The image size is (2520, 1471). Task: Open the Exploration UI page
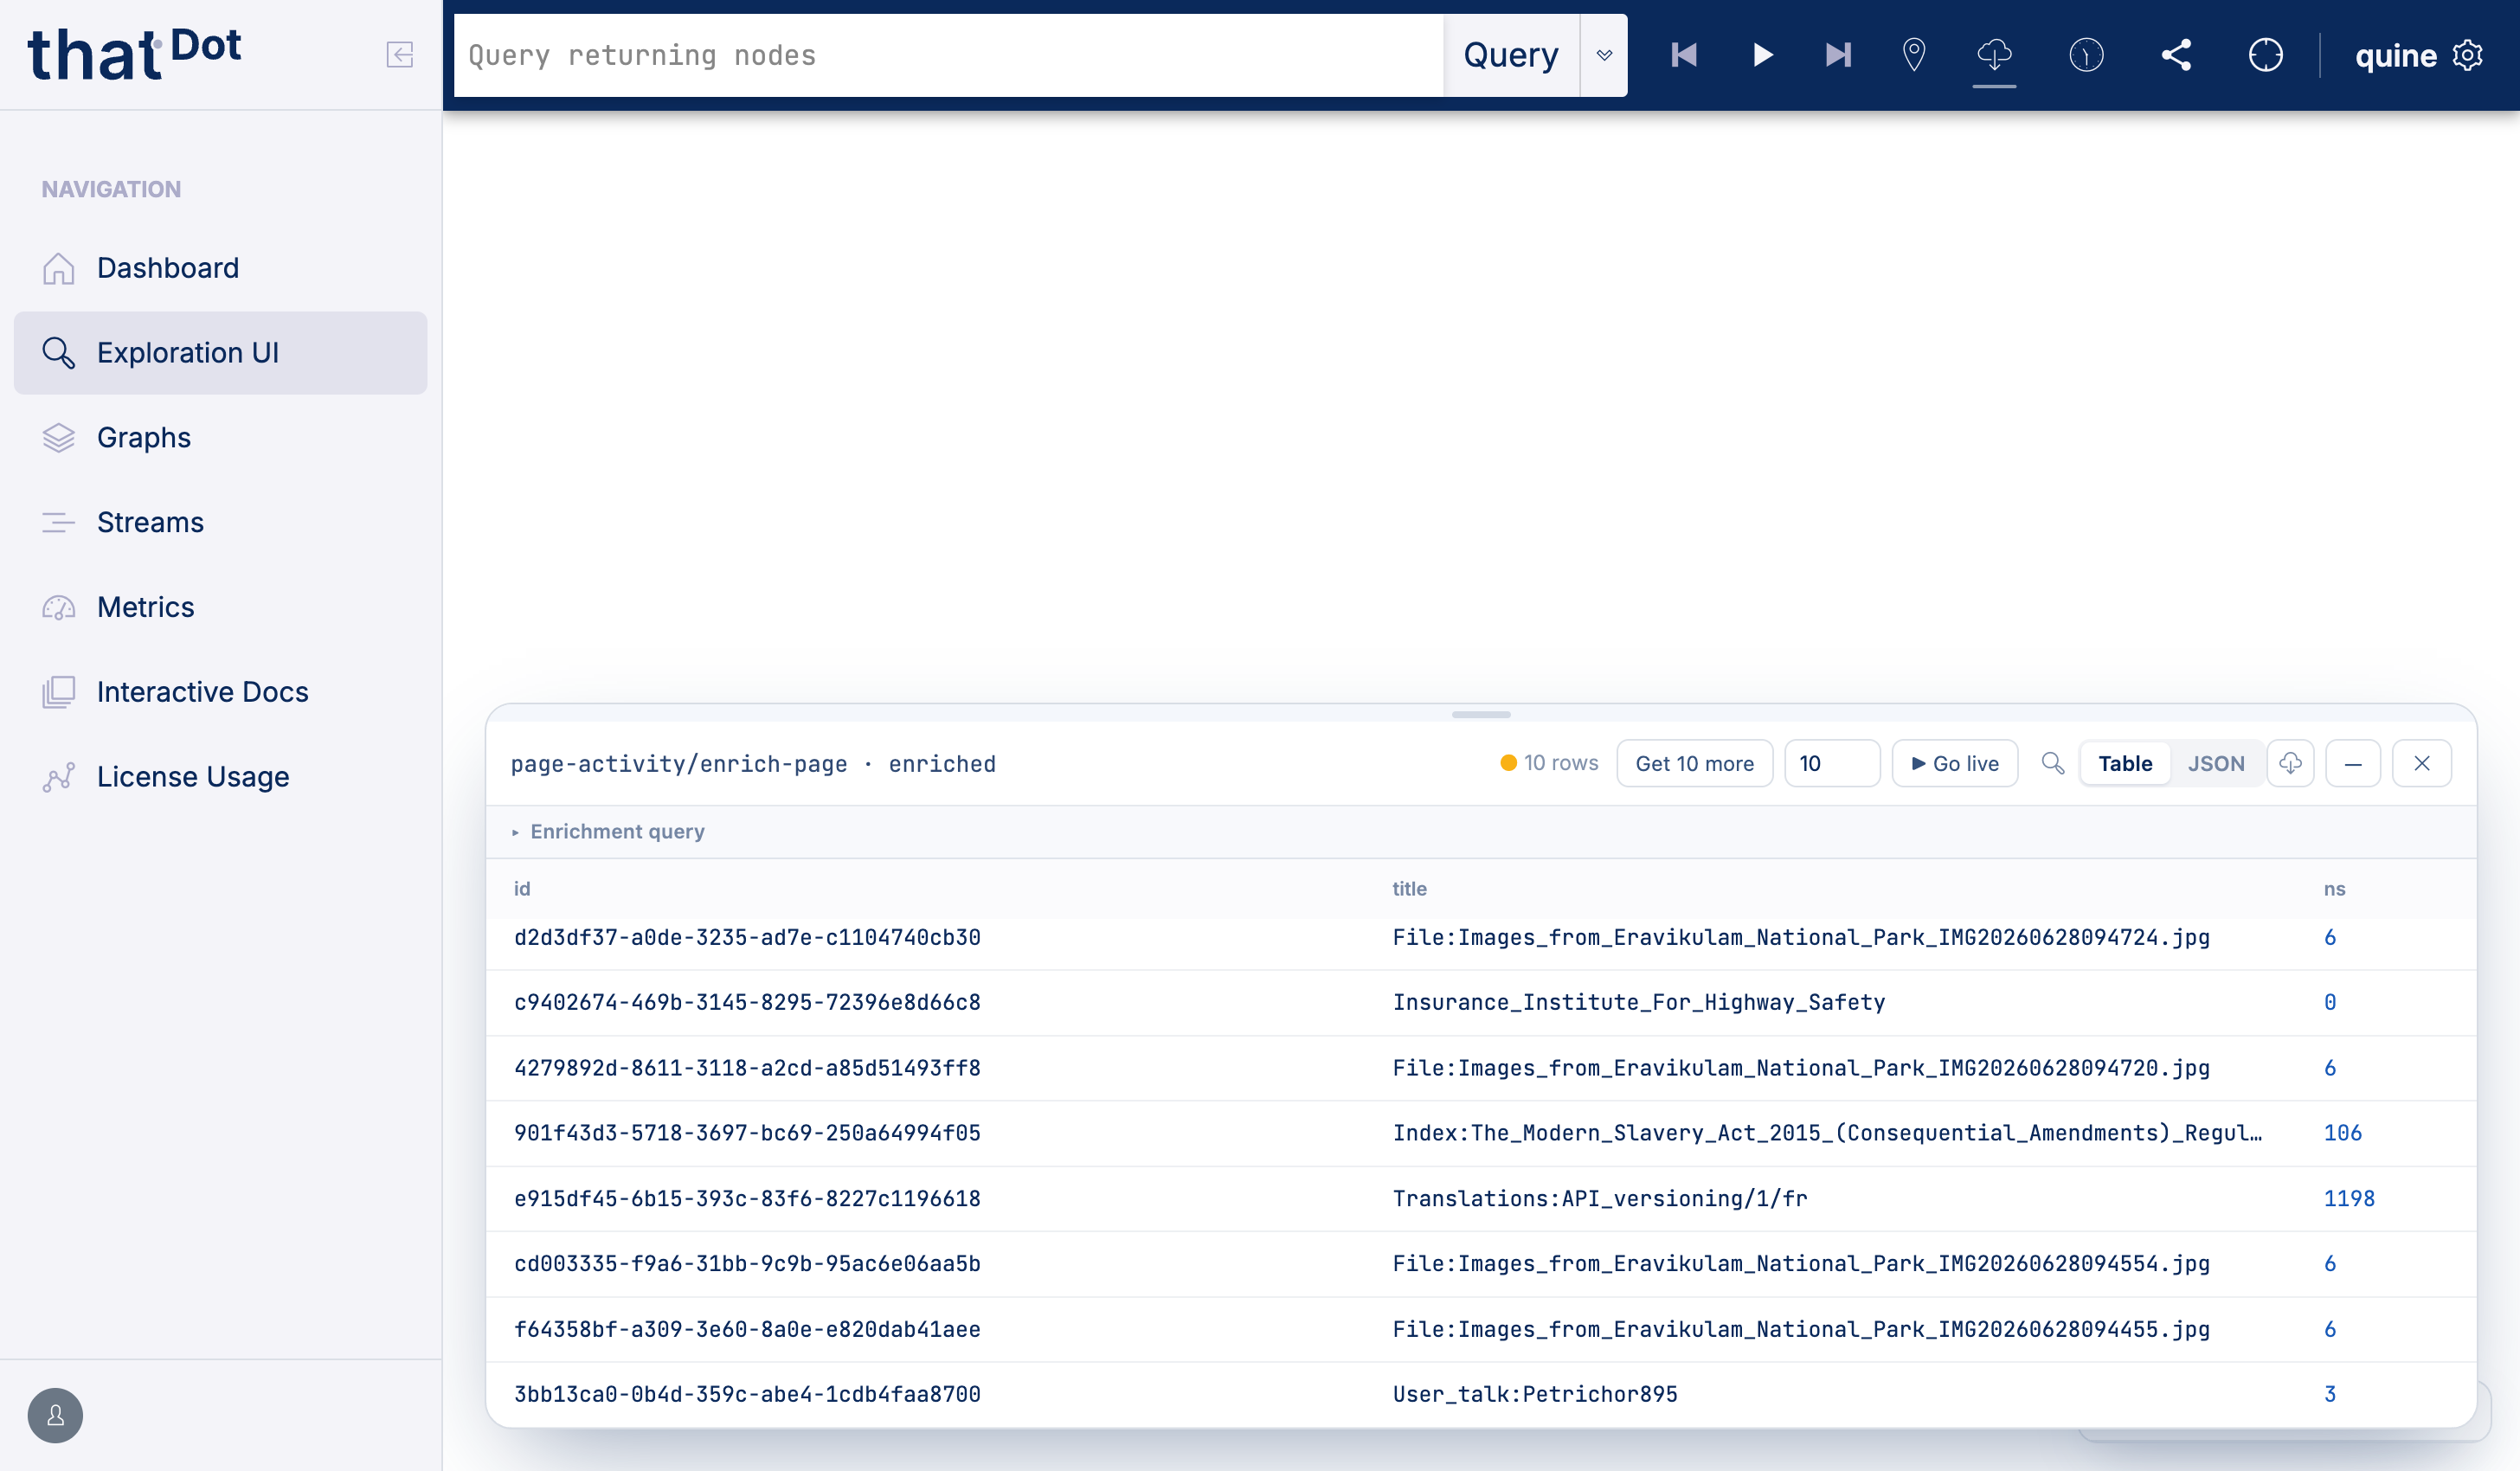pyautogui.click(x=220, y=353)
